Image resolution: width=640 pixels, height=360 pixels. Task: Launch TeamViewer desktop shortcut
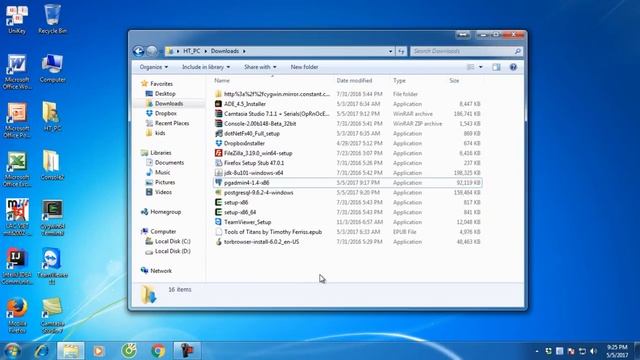[52, 267]
